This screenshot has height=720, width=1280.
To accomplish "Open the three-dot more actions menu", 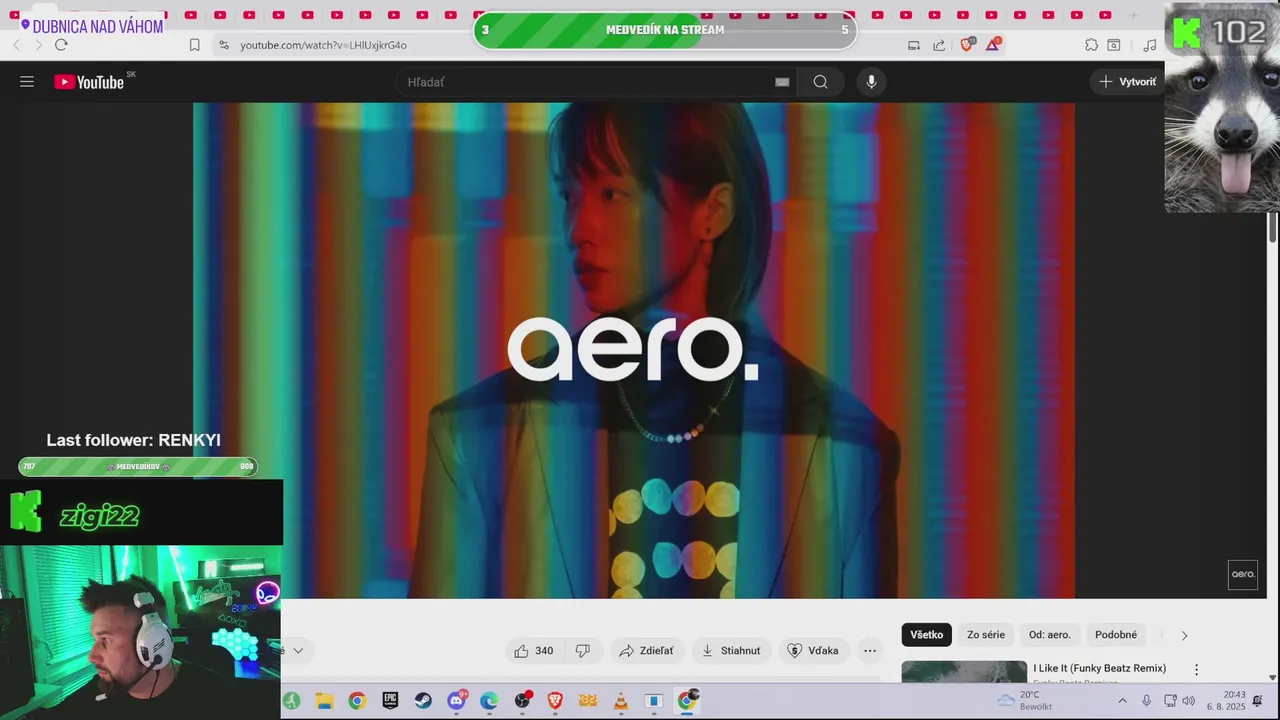I will [x=870, y=651].
